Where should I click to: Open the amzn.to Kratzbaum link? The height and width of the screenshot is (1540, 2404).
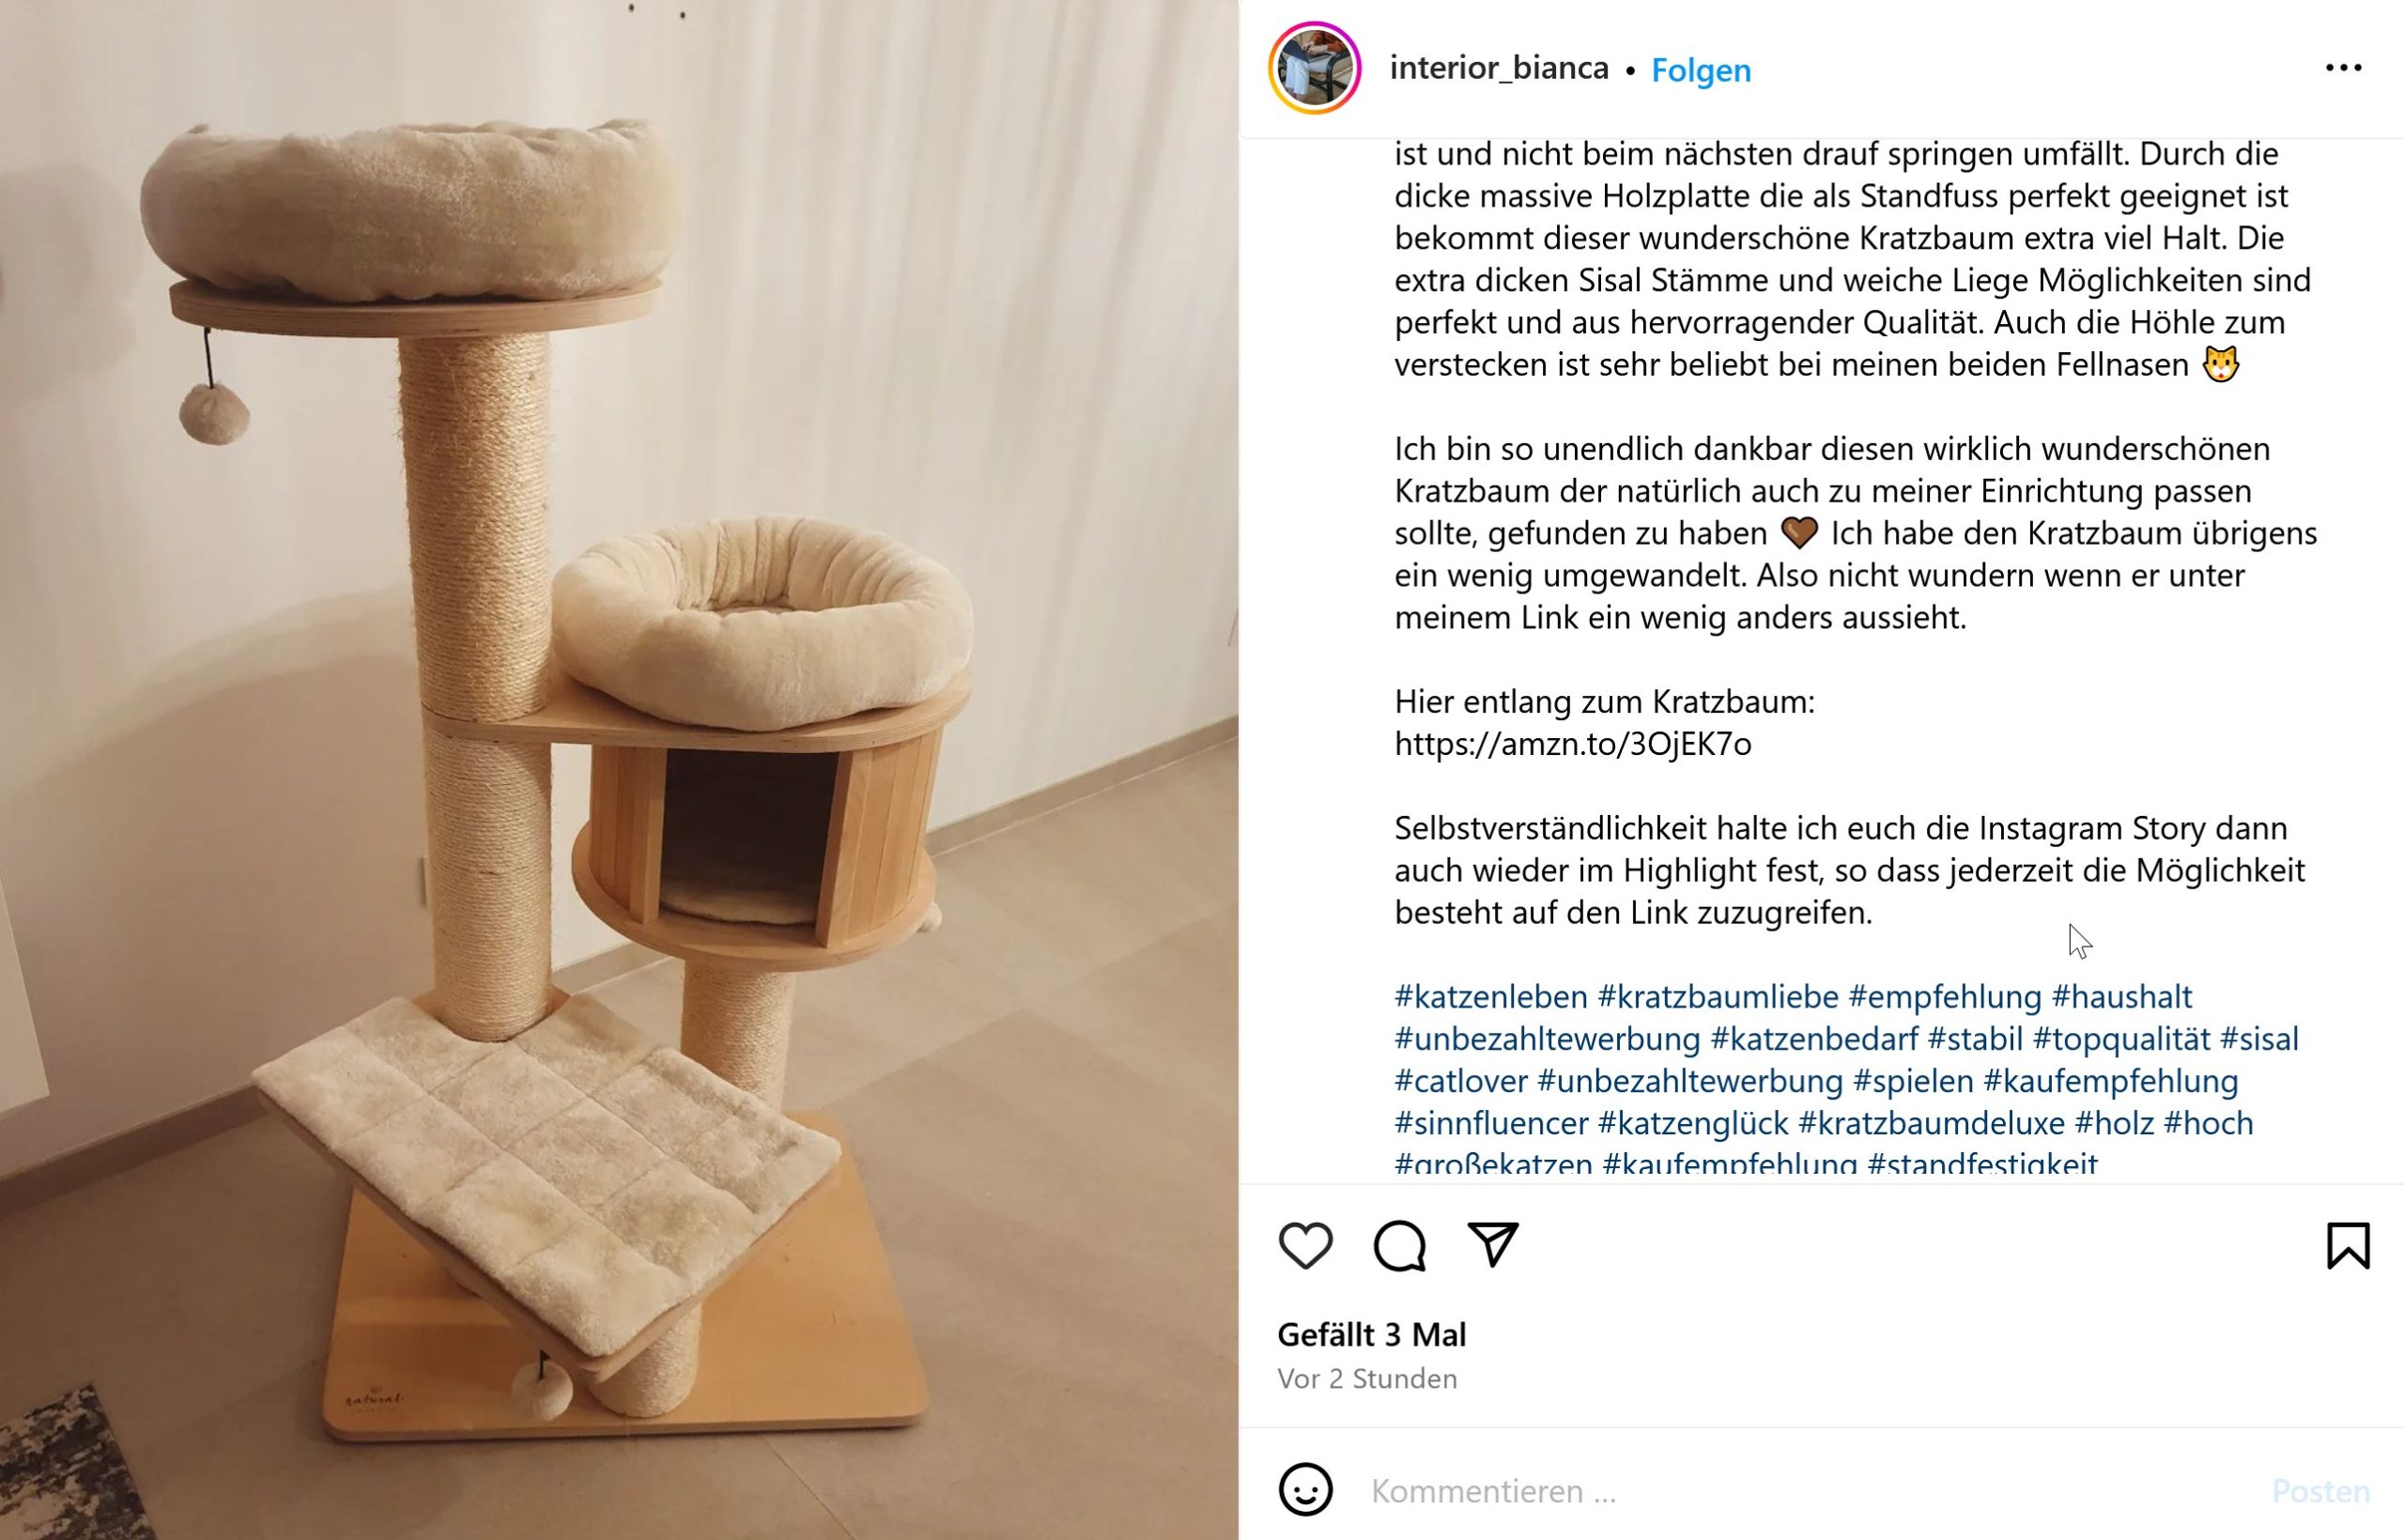pos(1573,744)
